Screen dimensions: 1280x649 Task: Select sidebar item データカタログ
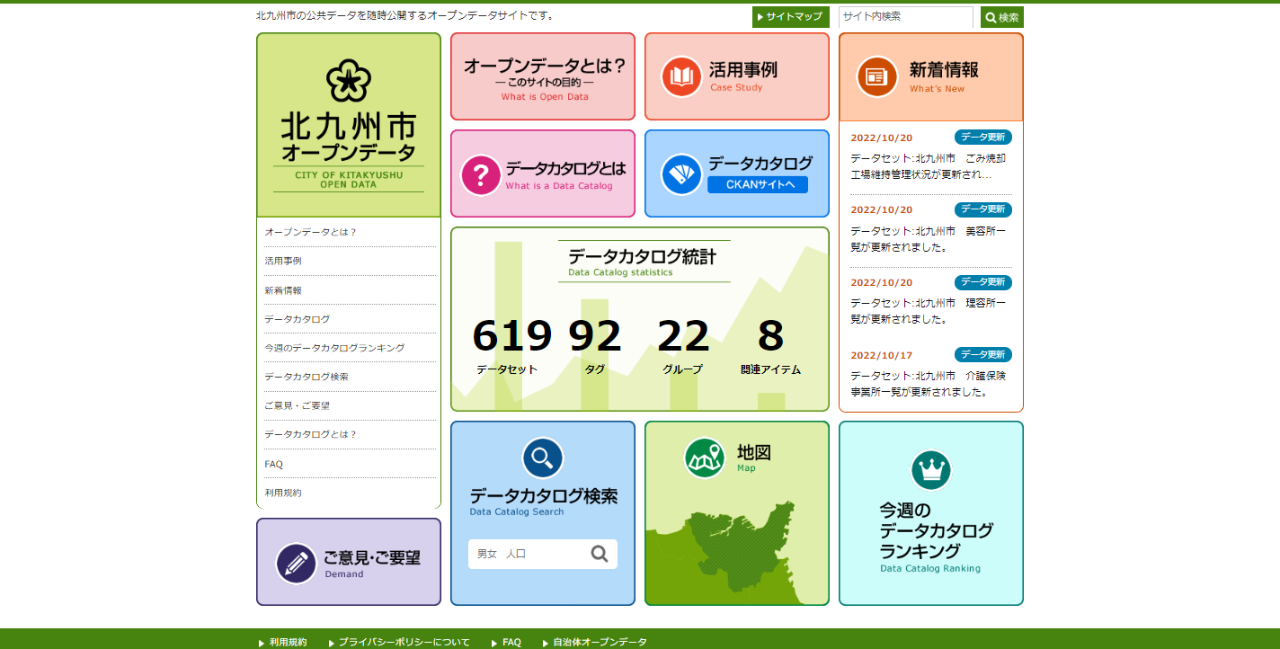point(348,319)
